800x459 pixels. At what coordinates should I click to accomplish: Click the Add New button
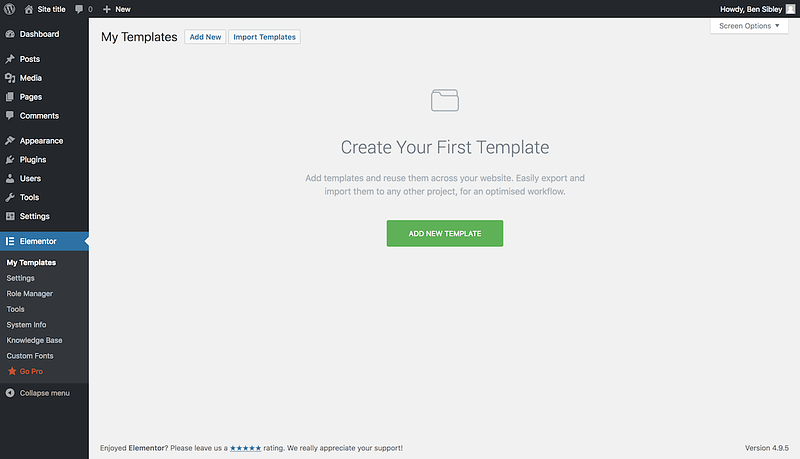[205, 37]
